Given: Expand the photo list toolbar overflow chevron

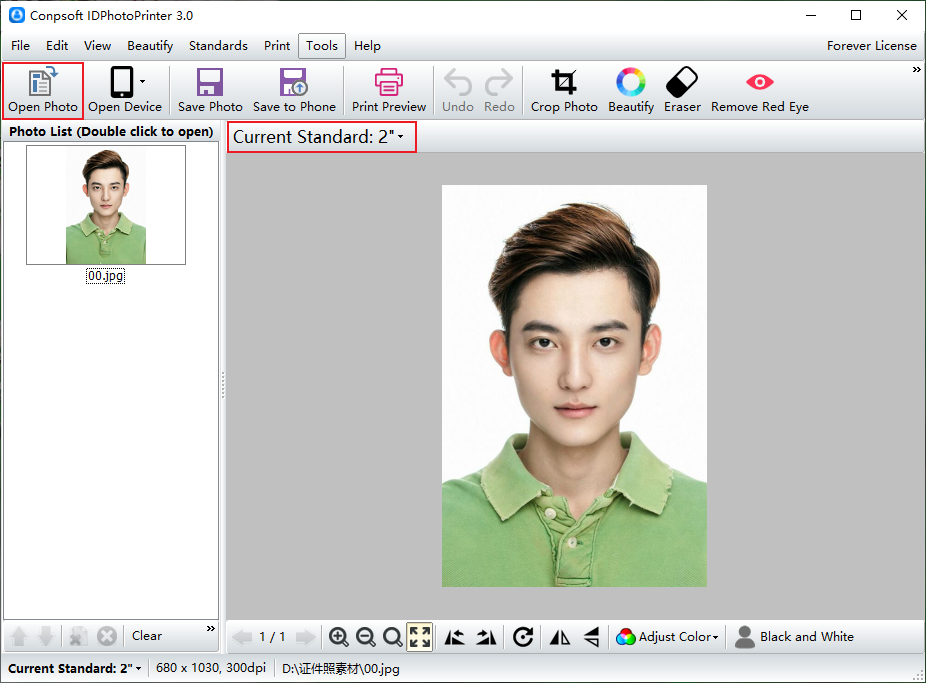Looking at the screenshot, I should click(211, 628).
